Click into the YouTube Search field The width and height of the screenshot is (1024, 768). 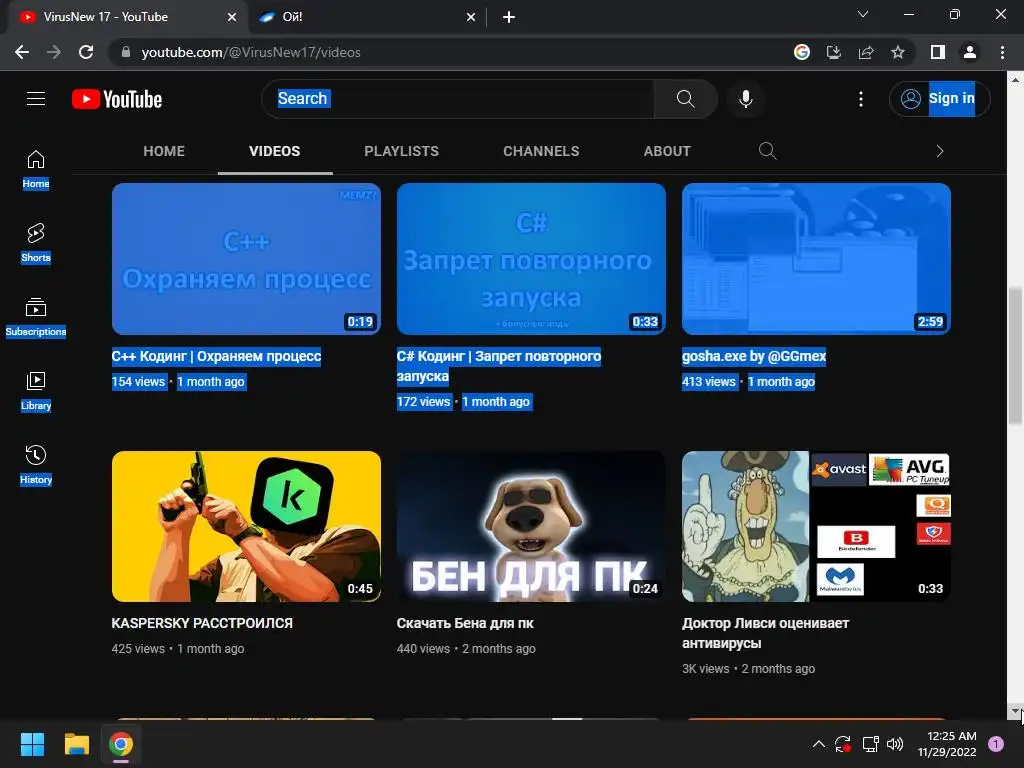[x=457, y=99]
